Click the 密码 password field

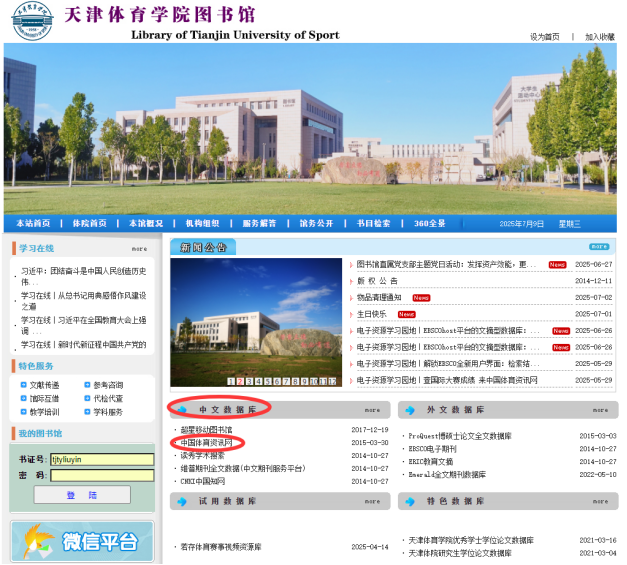[x=102, y=475]
